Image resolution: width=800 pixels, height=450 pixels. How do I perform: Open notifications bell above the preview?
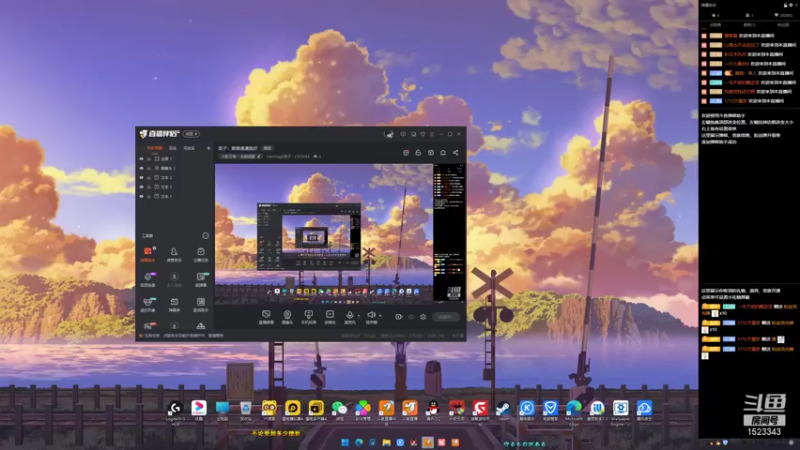tap(443, 153)
